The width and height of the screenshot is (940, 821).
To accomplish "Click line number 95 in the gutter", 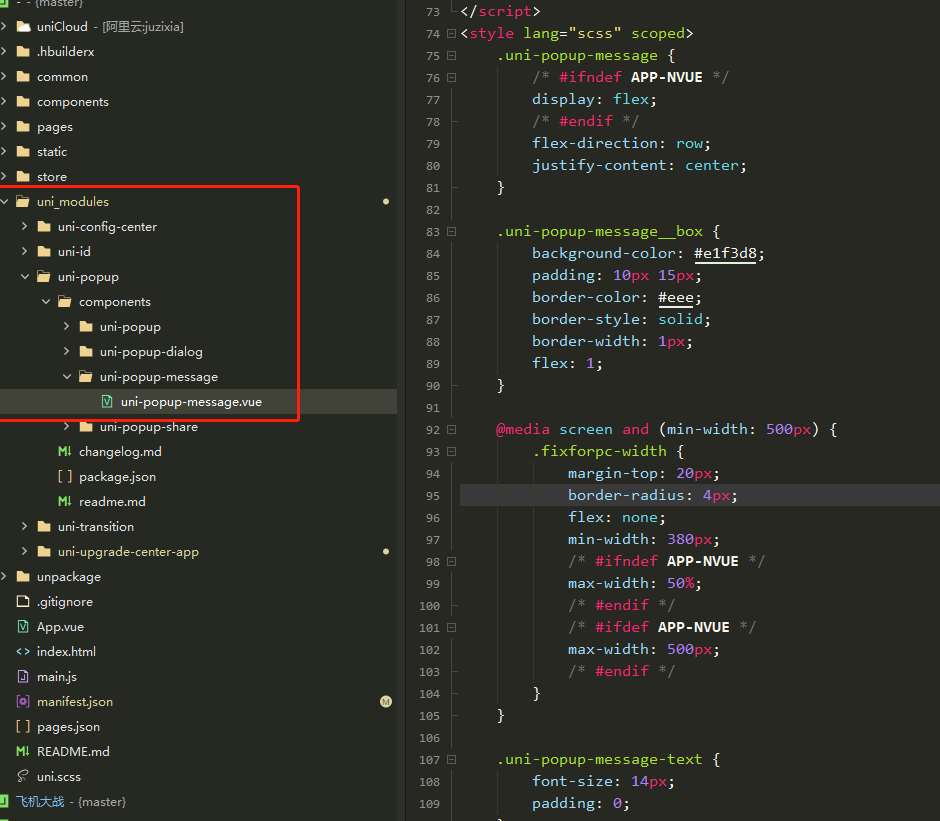I will (431, 496).
